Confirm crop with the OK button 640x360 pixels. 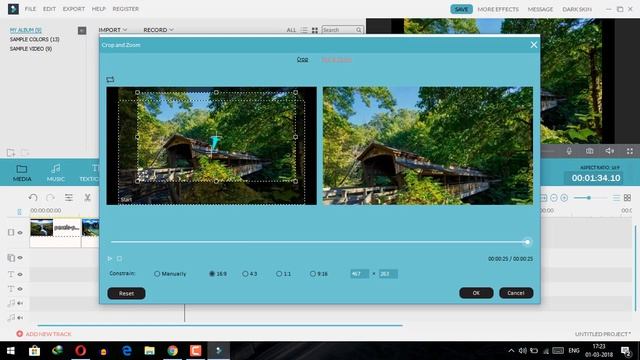[476, 293]
